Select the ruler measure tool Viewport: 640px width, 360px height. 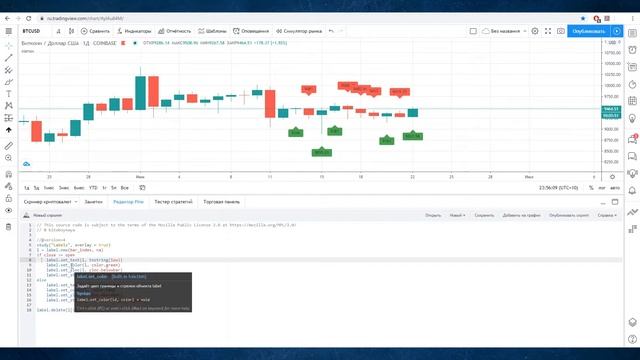pyautogui.click(x=9, y=146)
